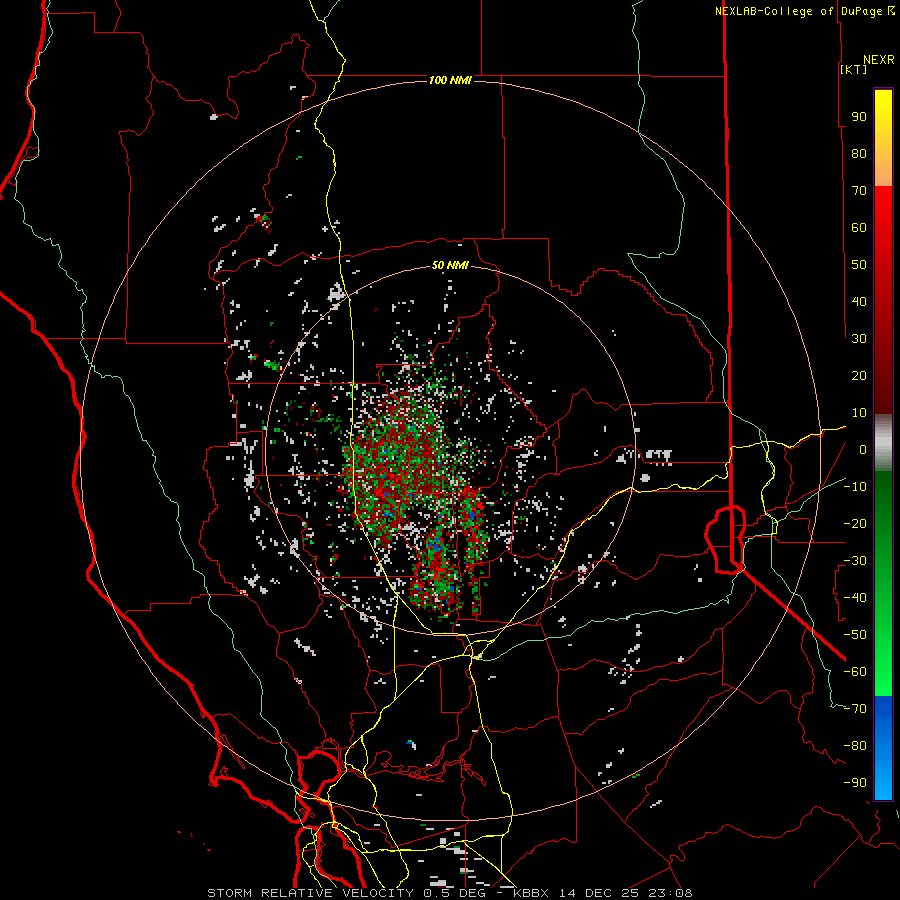Click the -60 tick label on the color scale
Screen dimensions: 900x900
855,672
